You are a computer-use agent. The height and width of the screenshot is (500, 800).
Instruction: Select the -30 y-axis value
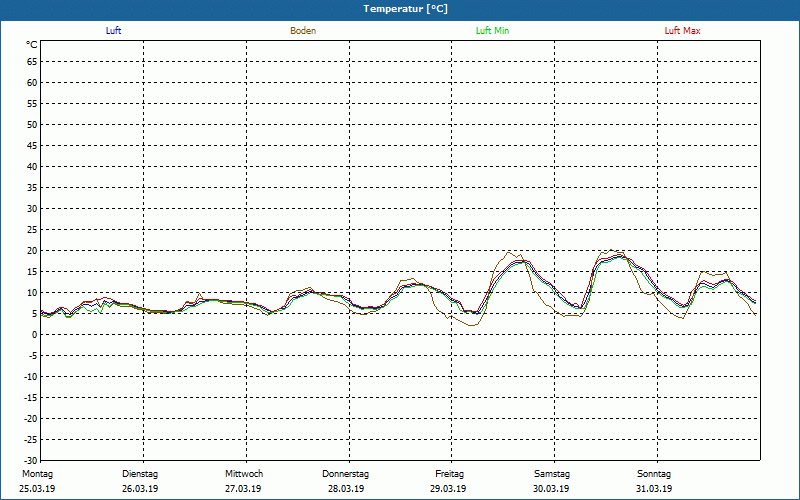(x=31, y=460)
